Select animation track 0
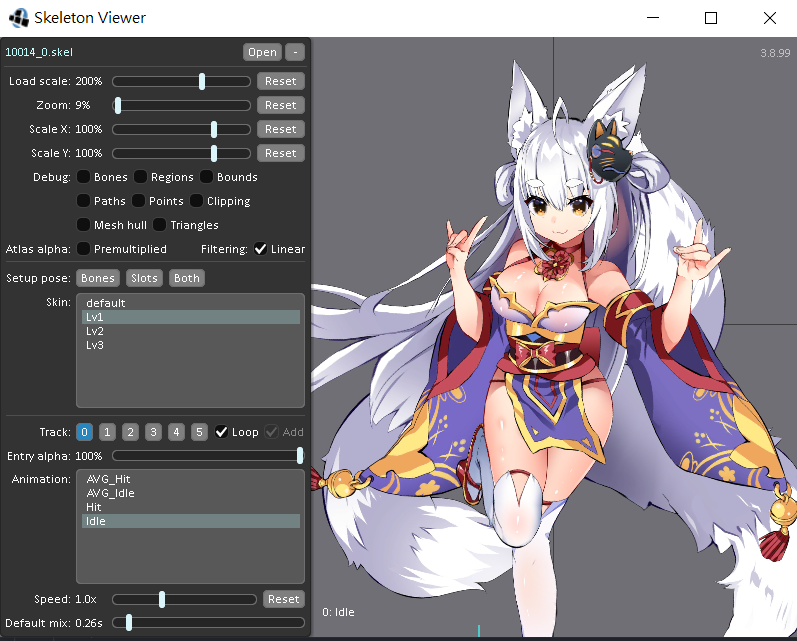This screenshot has height=641, width=797. (84, 432)
